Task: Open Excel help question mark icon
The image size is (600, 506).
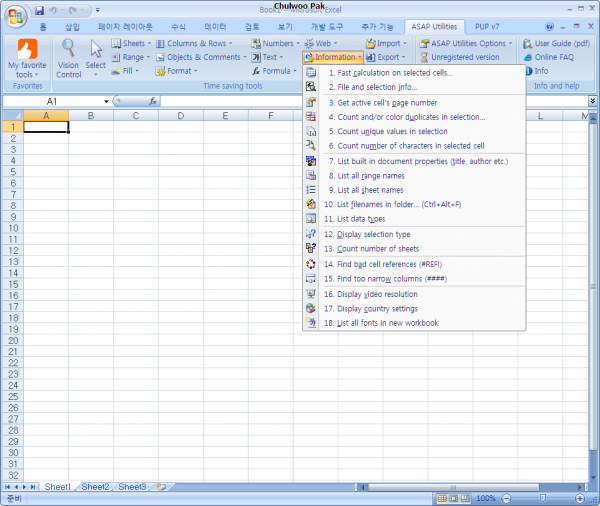Action: [549, 26]
